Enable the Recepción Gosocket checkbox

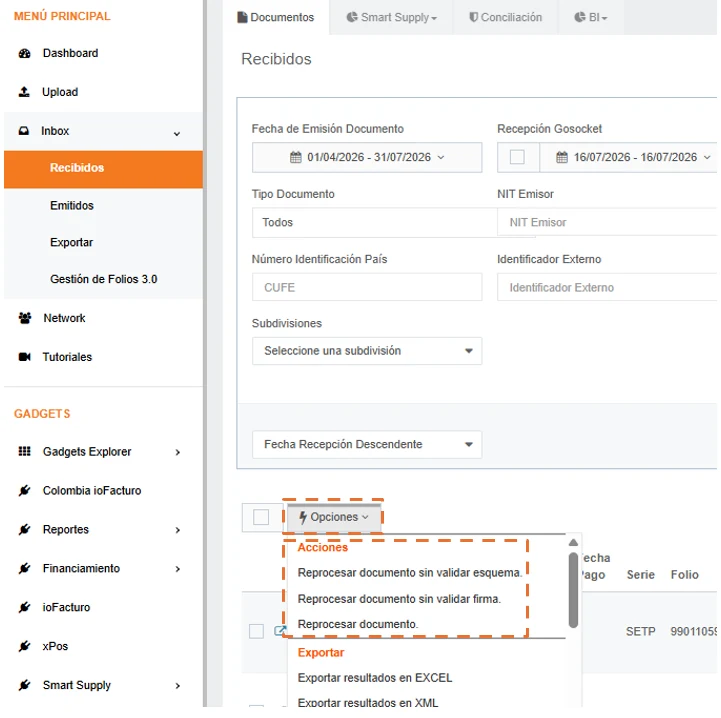point(517,157)
